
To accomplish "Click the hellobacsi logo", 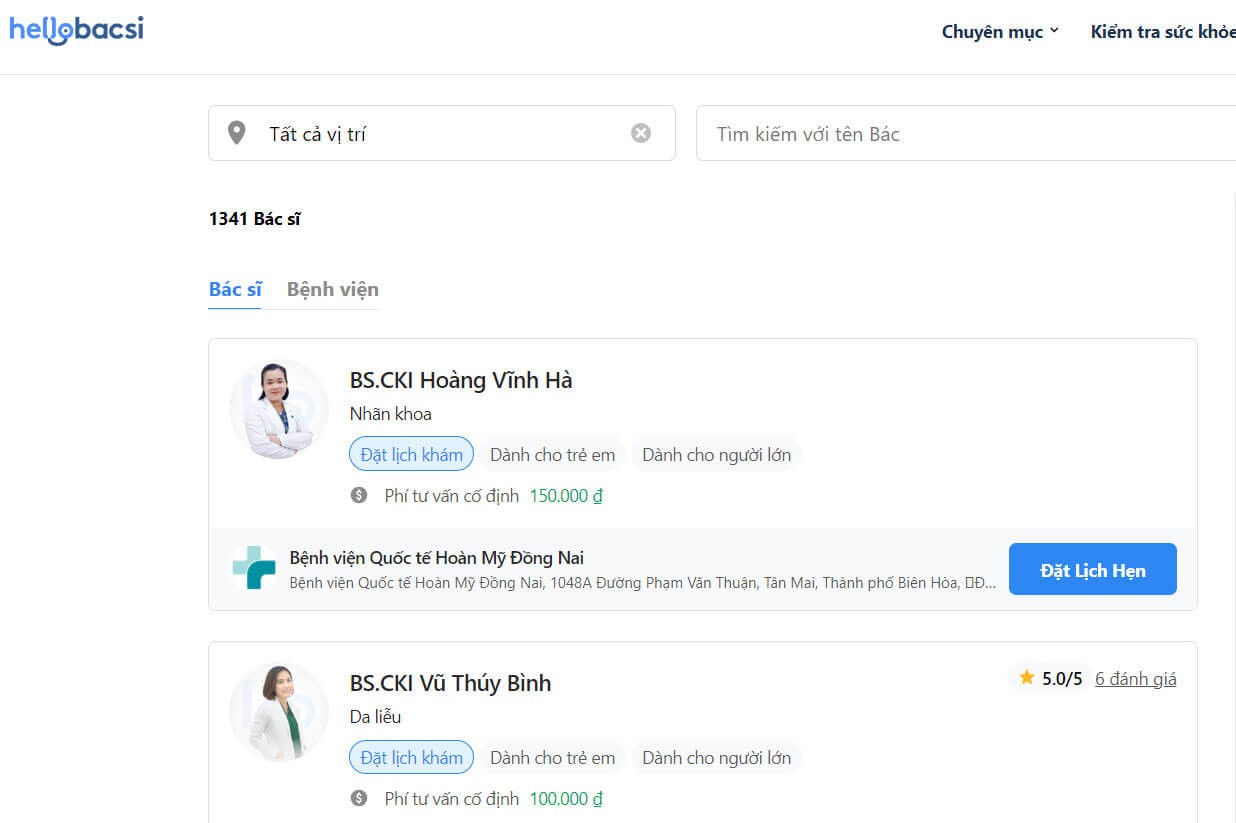I will point(75,30).
